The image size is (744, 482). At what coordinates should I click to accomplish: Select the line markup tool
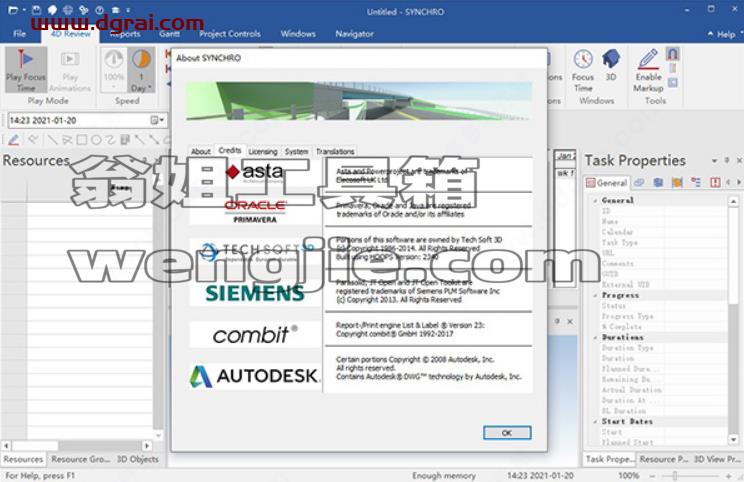52,139
